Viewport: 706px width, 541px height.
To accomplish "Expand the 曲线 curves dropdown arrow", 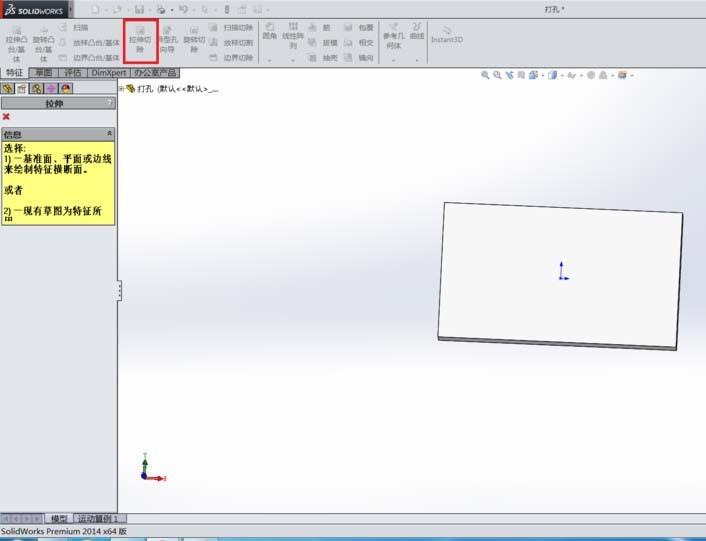I will click(417, 59).
